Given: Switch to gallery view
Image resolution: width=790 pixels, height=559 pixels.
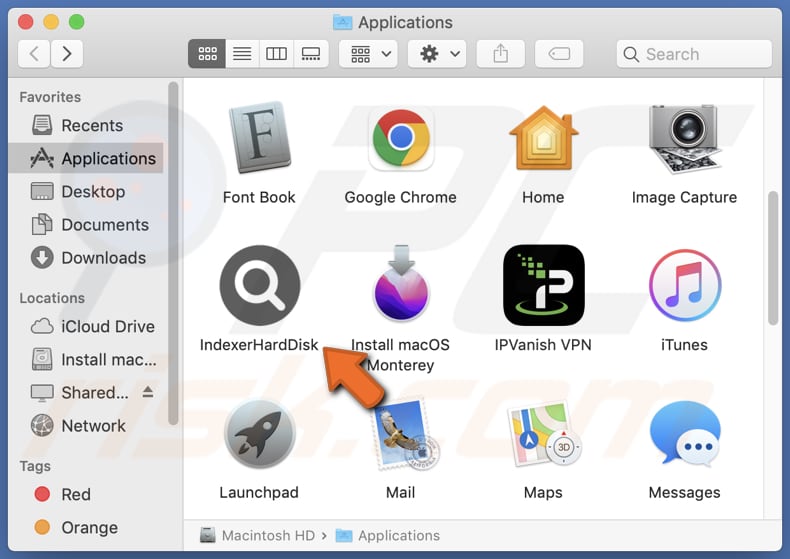Looking at the screenshot, I should (311, 54).
